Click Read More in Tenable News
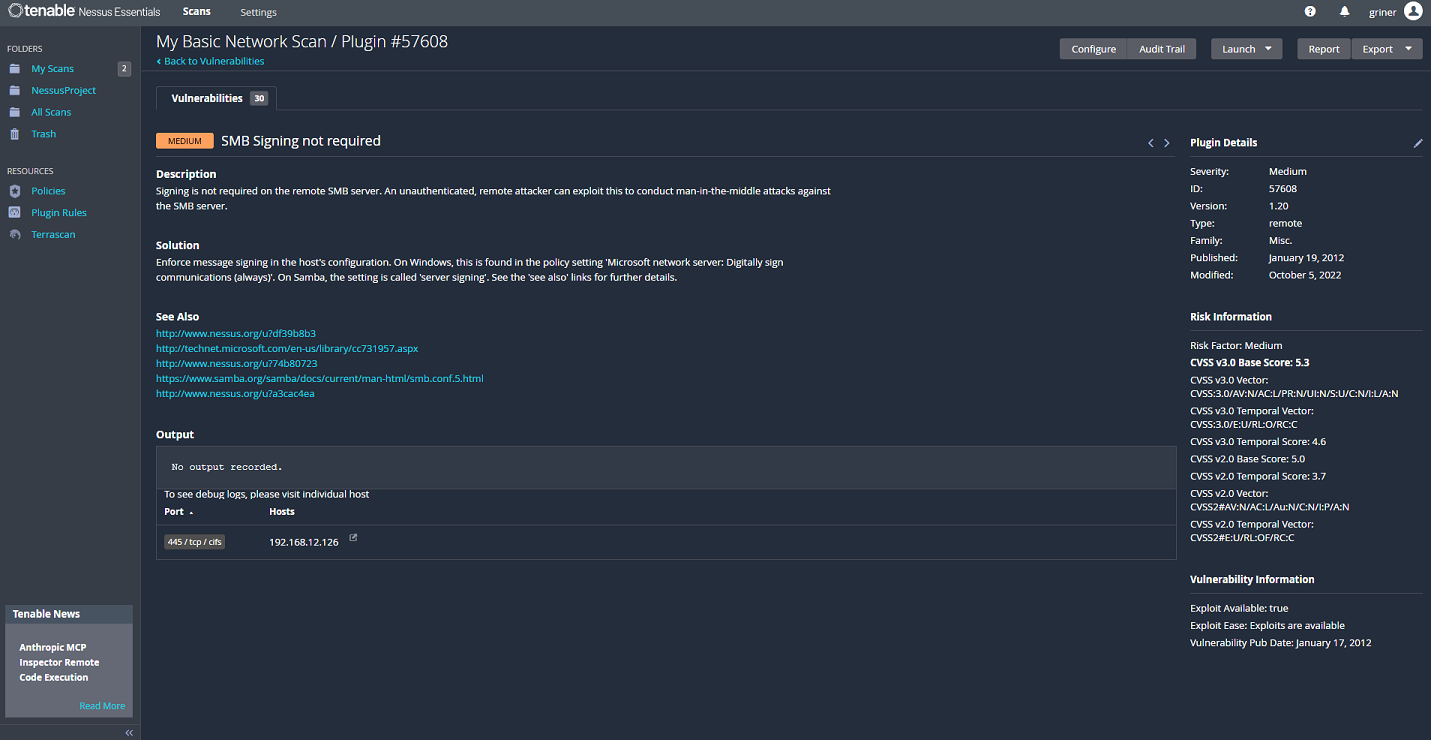The width and height of the screenshot is (1431, 740). tap(102, 706)
